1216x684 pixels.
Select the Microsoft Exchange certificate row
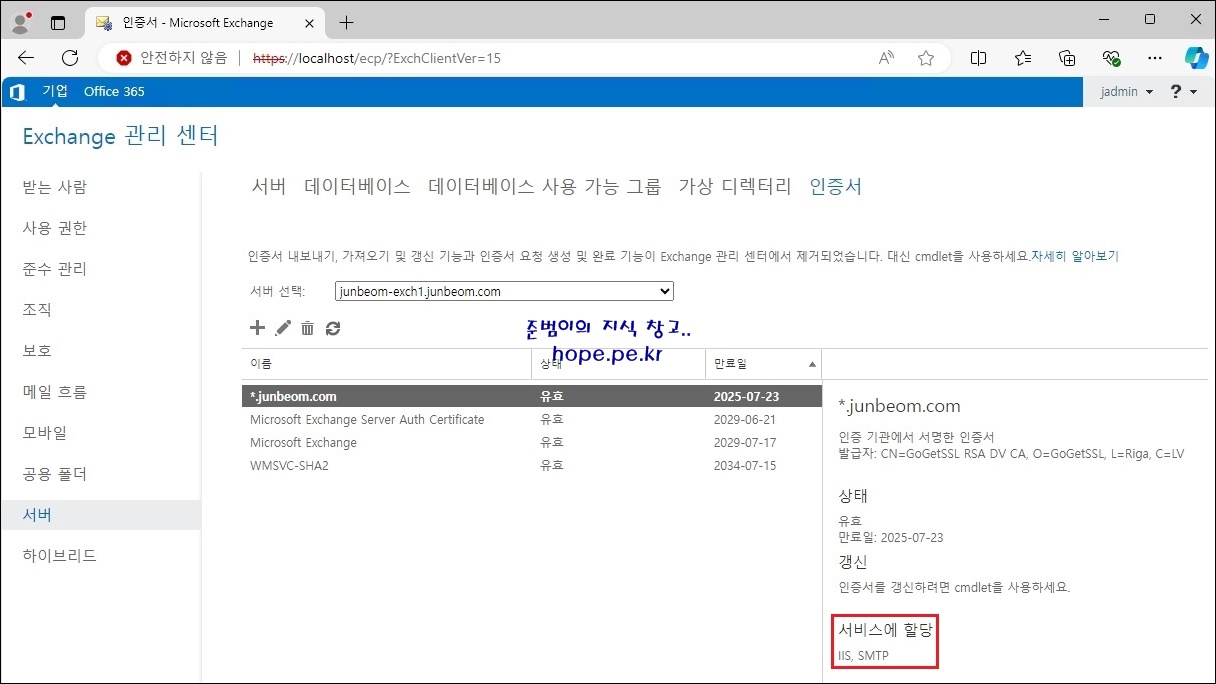coord(531,443)
